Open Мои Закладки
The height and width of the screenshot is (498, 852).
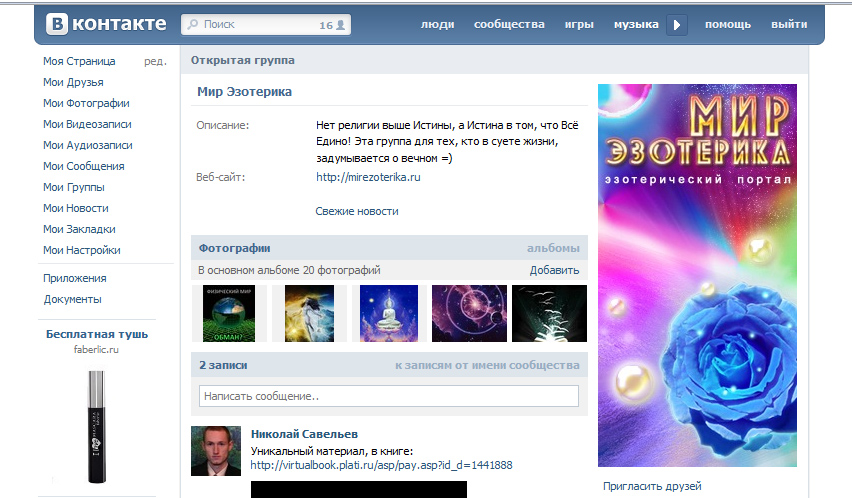click(79, 229)
